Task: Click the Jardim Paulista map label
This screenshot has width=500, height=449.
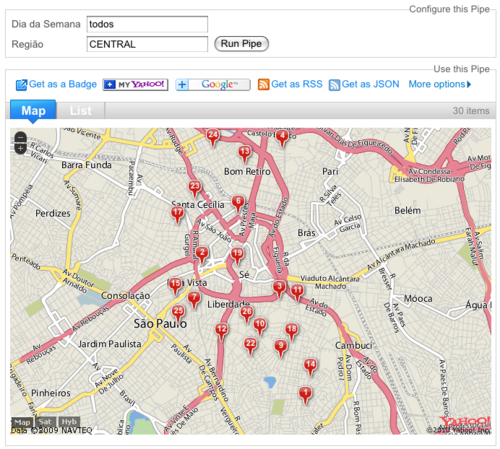Action: point(110,344)
